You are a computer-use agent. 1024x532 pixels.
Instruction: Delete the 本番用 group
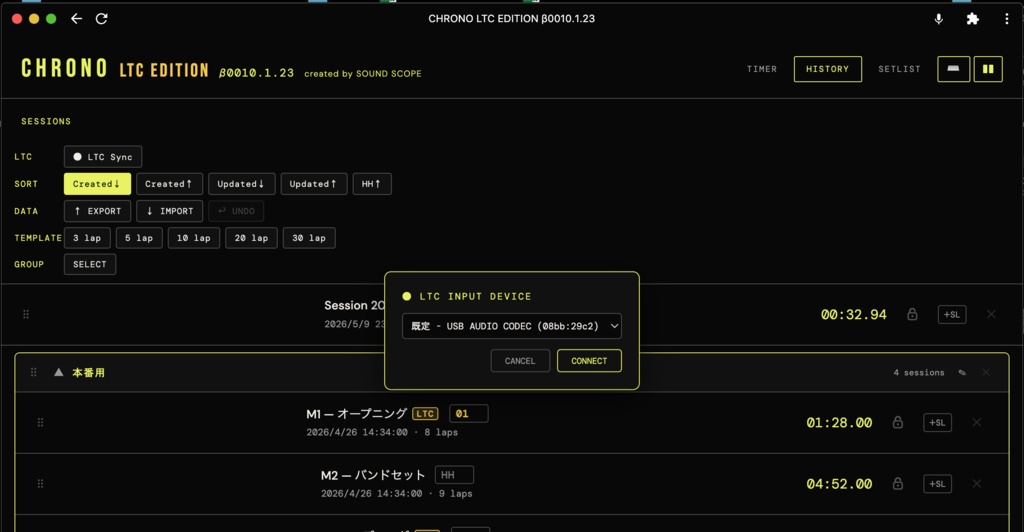(x=986, y=373)
